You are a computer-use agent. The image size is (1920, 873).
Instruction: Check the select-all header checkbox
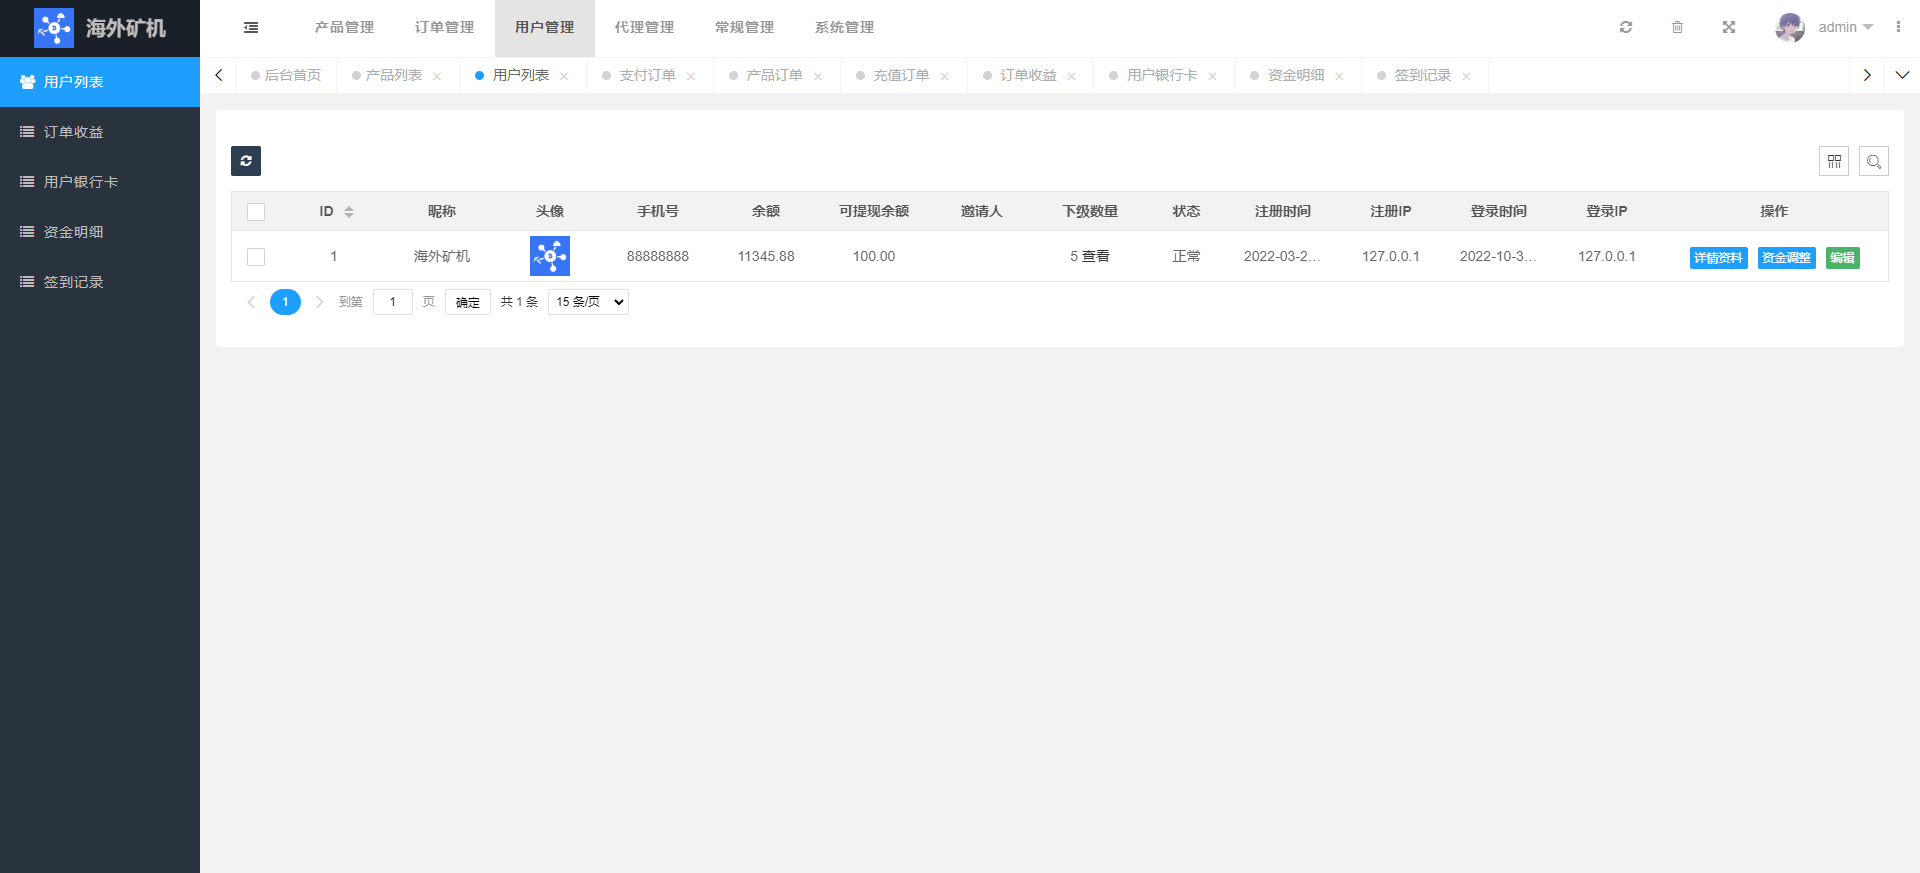pyautogui.click(x=256, y=212)
